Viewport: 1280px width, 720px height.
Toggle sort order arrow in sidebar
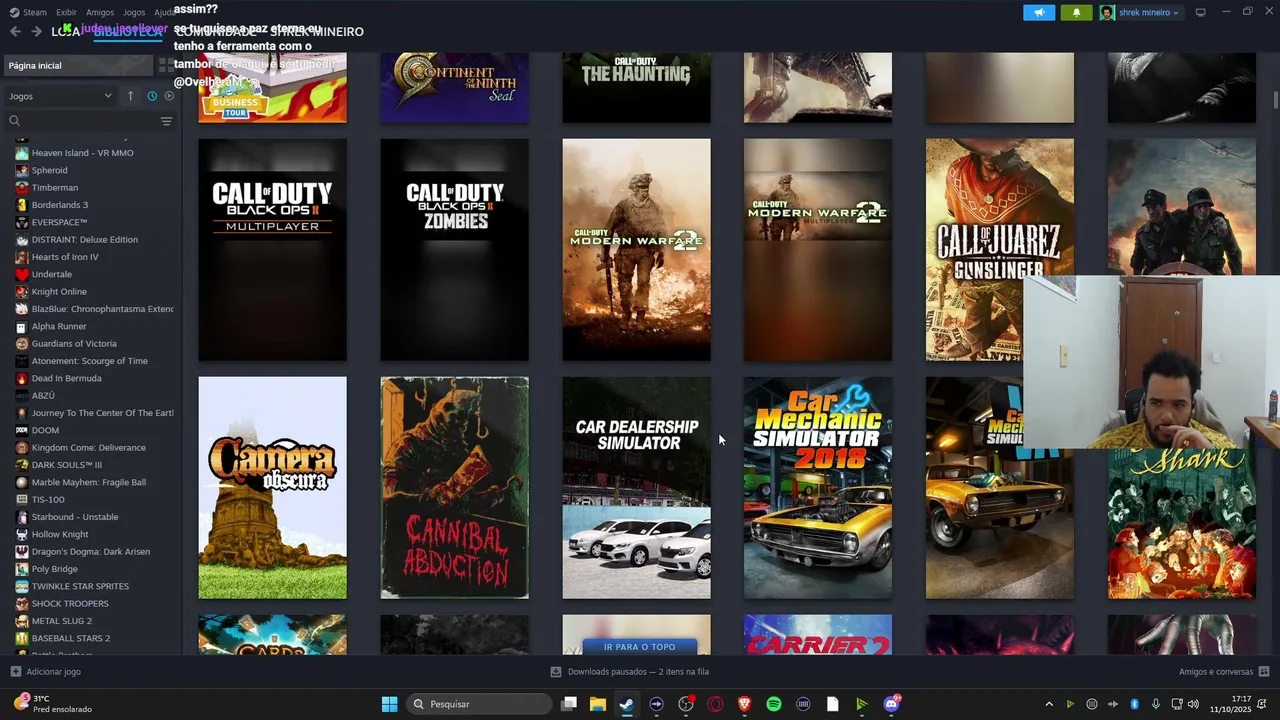coord(130,96)
